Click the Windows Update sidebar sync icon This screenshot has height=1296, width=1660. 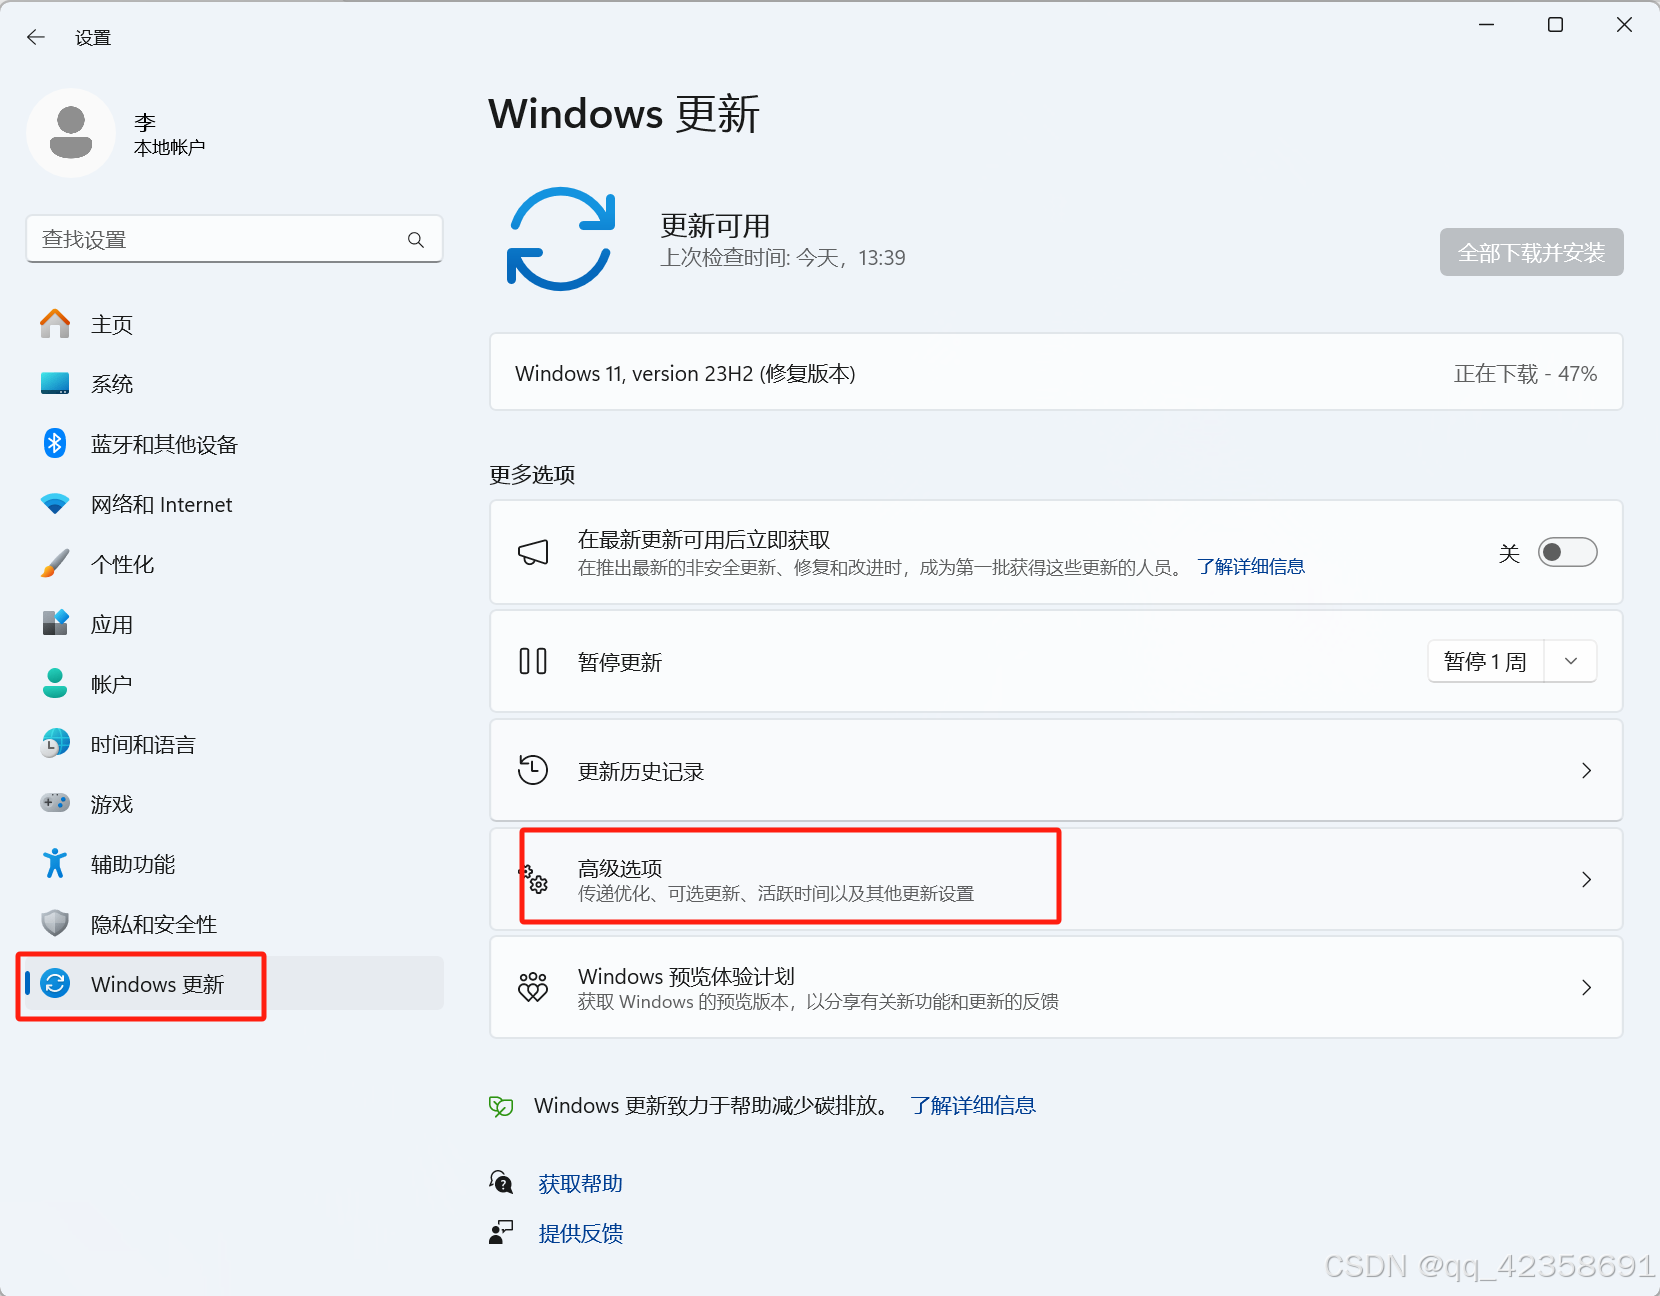pyautogui.click(x=55, y=984)
